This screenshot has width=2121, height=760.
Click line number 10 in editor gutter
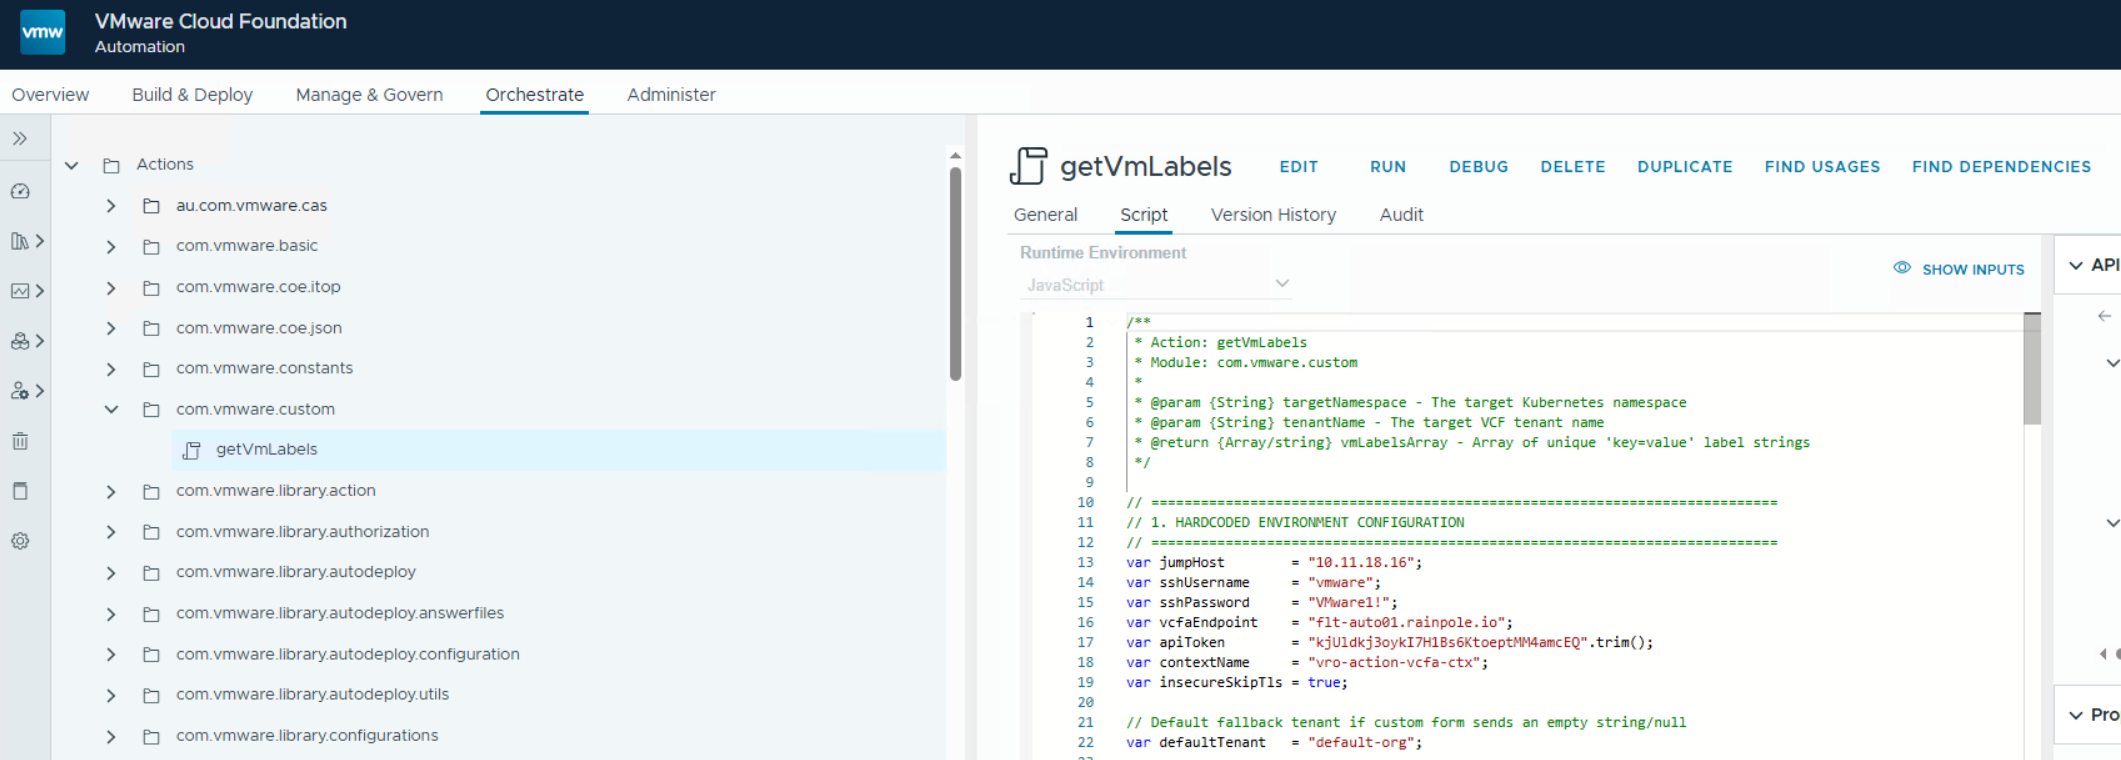pos(1085,503)
